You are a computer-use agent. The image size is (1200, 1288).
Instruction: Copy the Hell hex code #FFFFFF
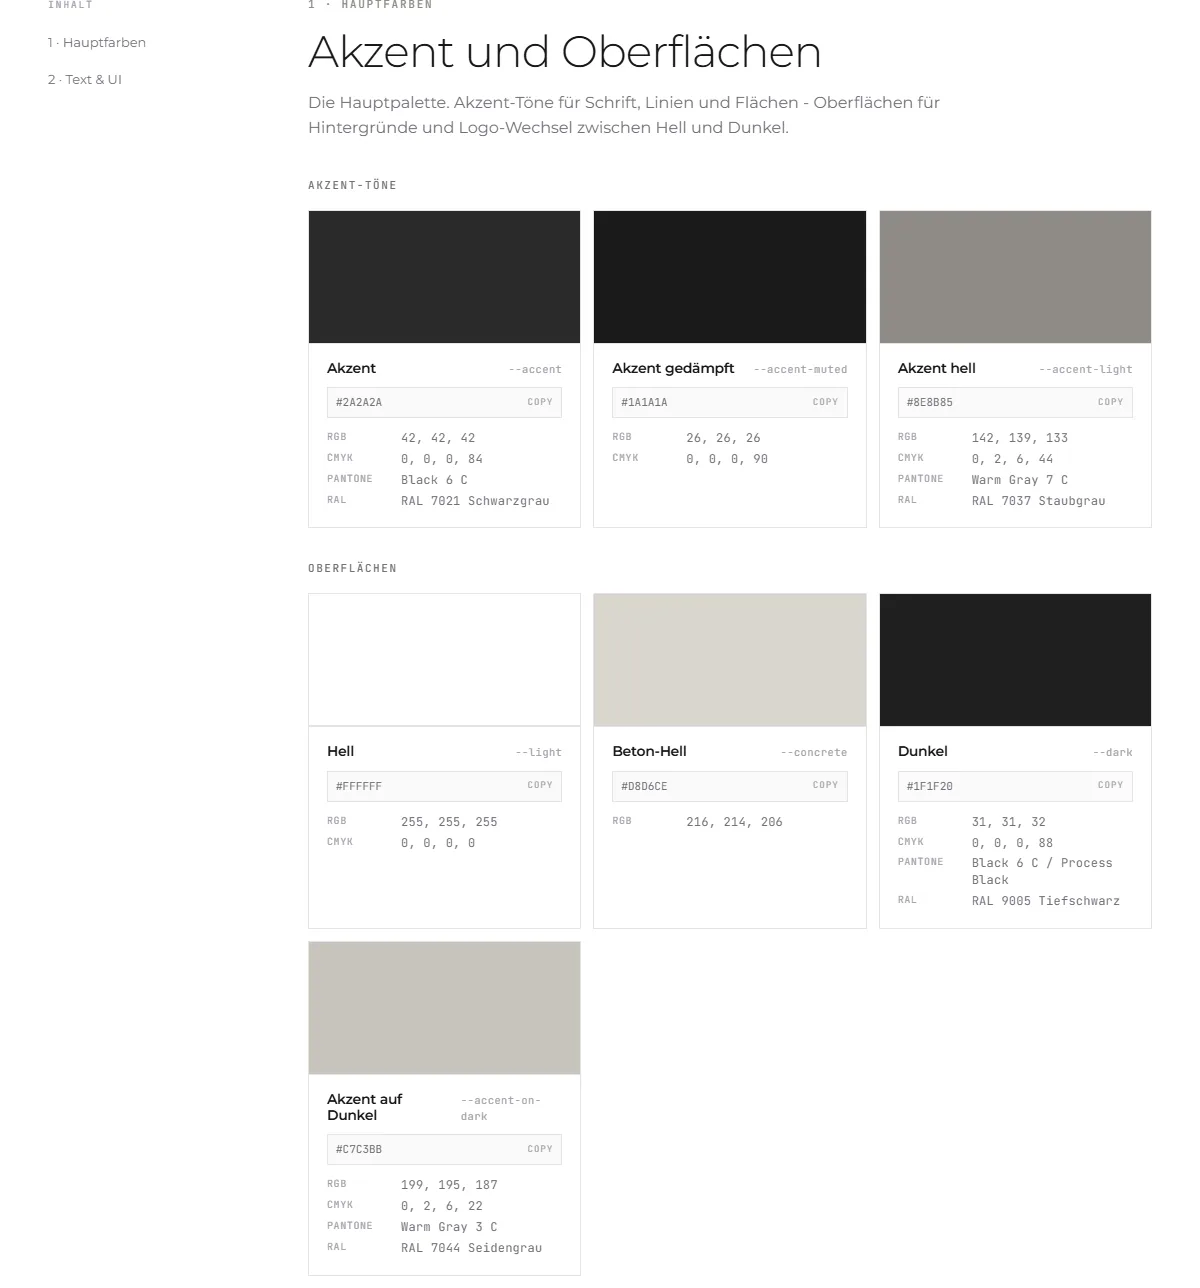540,785
